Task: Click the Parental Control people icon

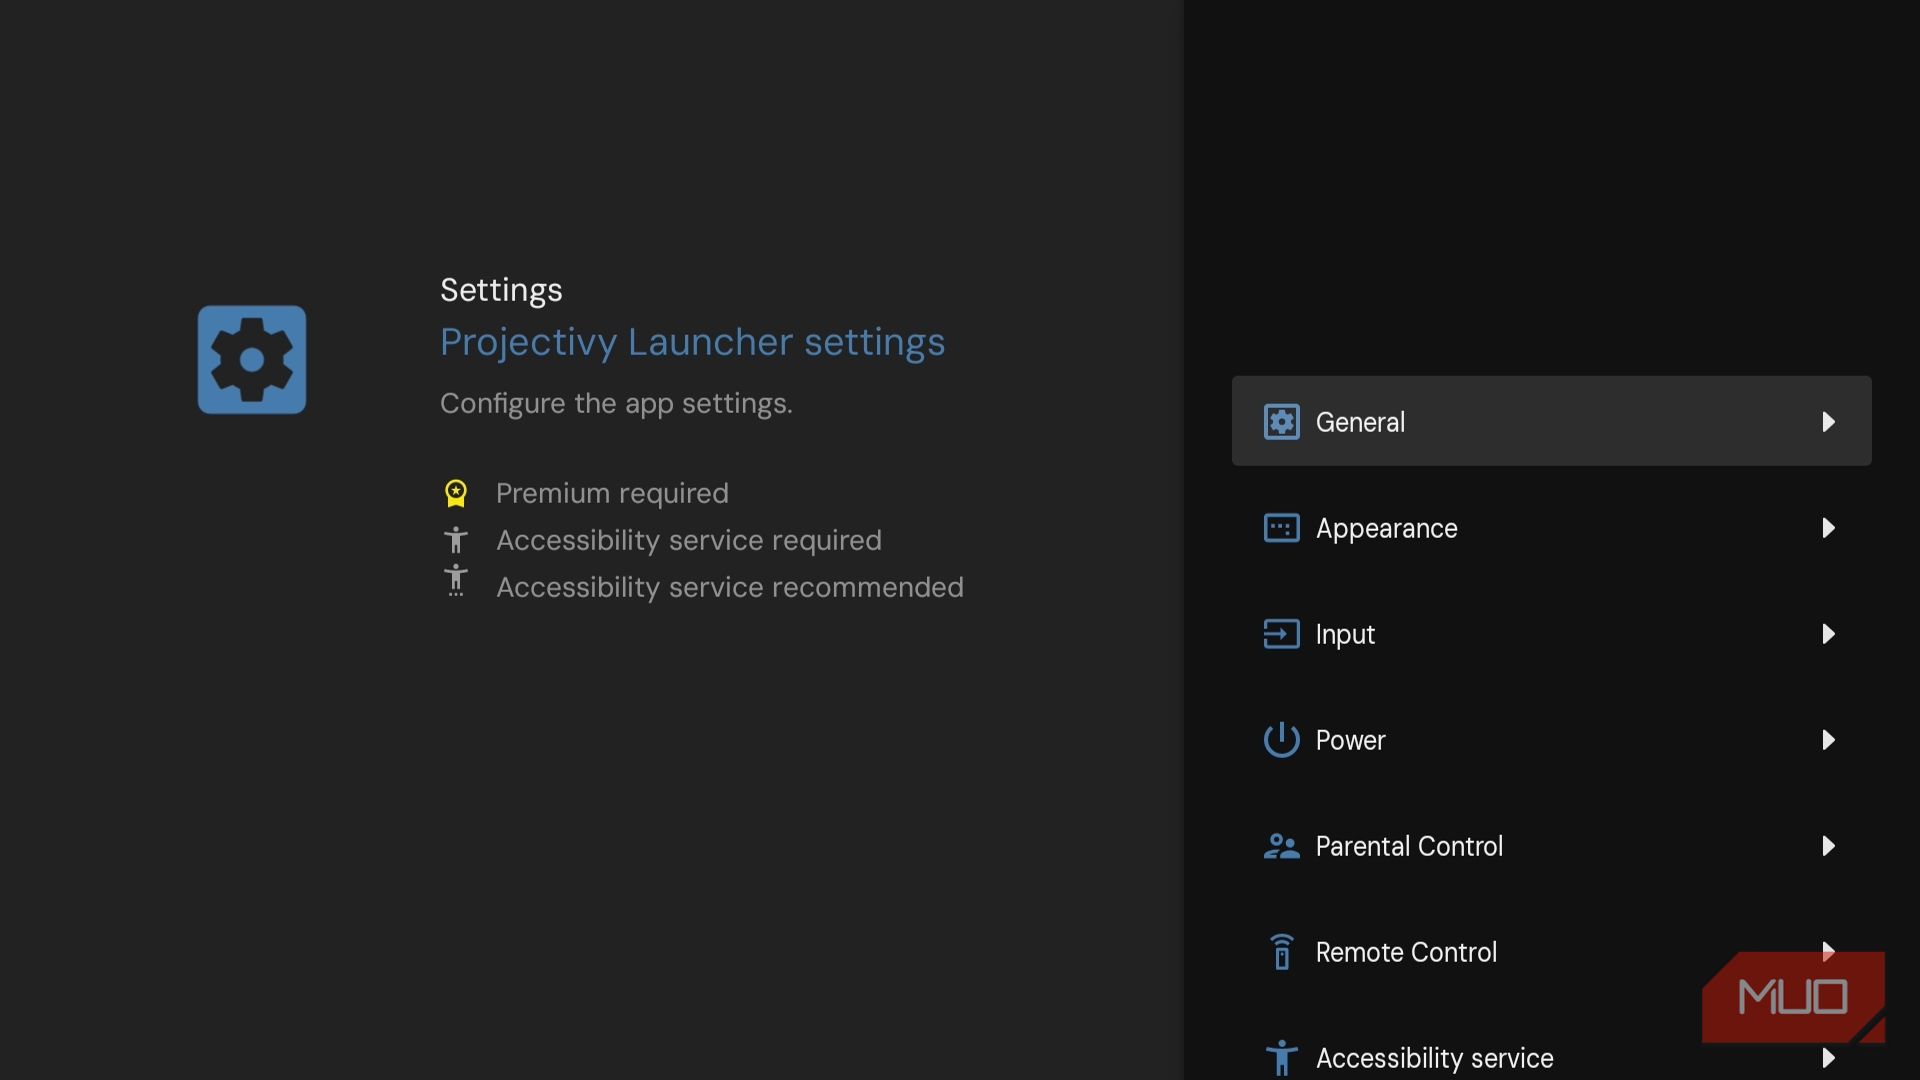Action: [1281, 846]
